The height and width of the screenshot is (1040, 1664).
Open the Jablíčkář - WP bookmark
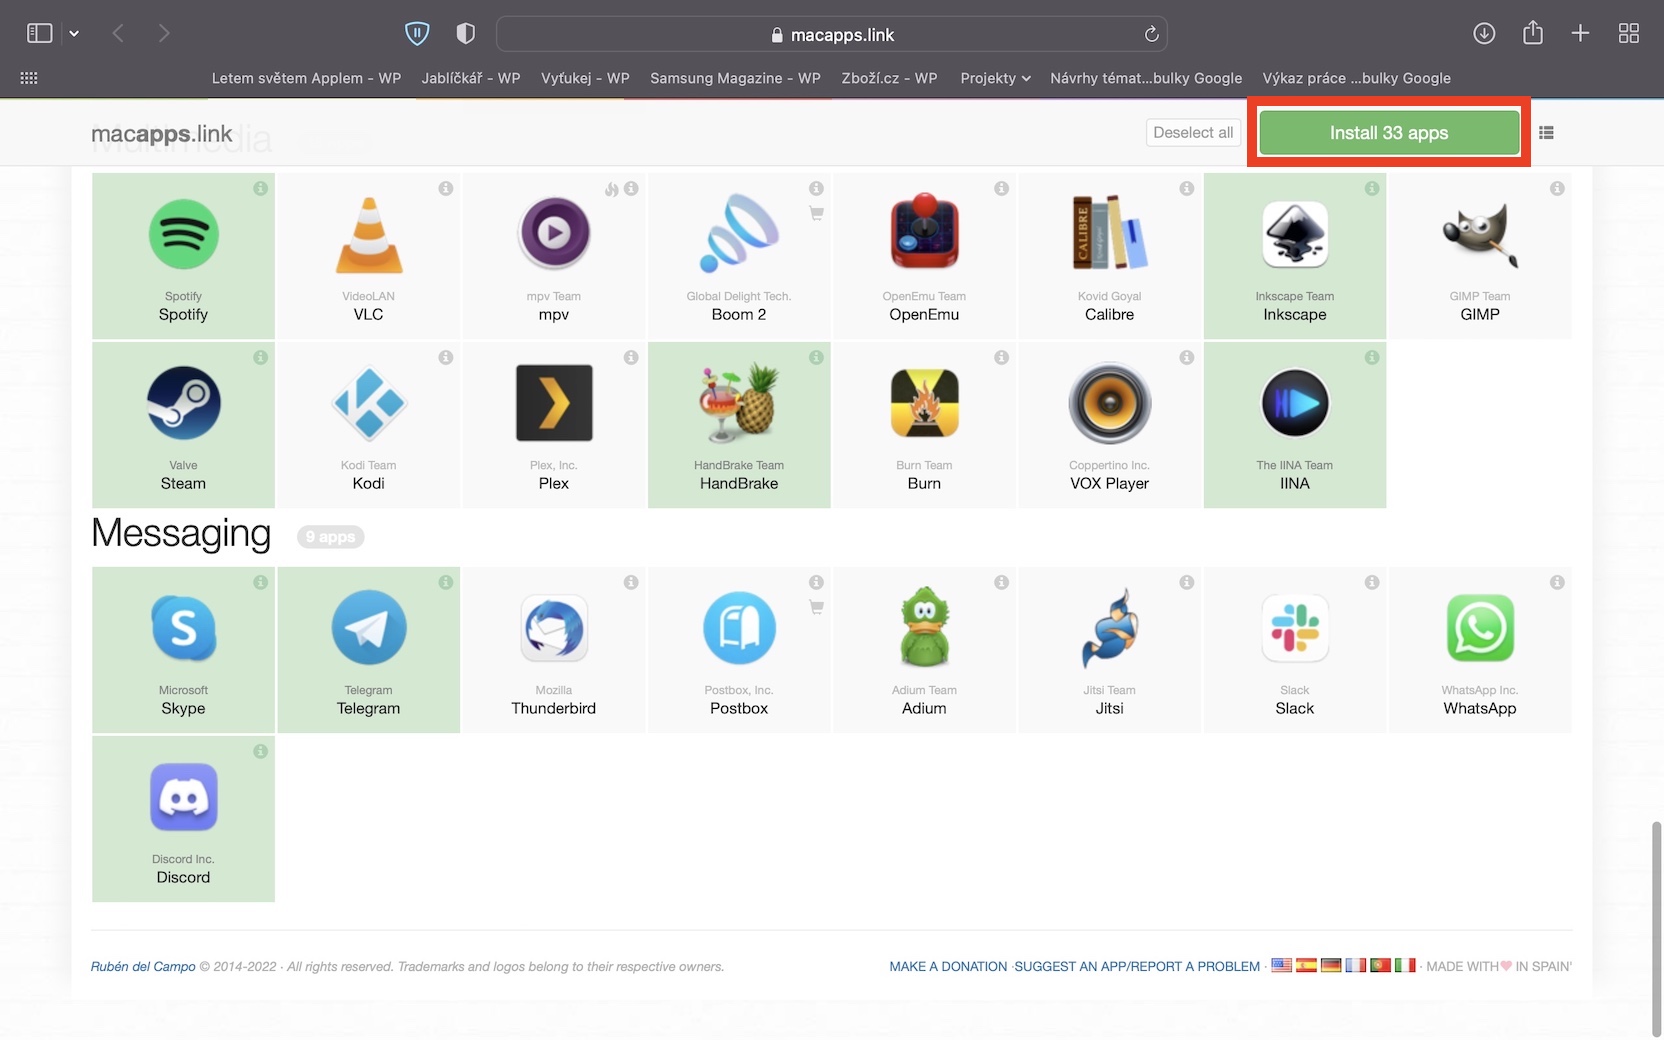471,78
